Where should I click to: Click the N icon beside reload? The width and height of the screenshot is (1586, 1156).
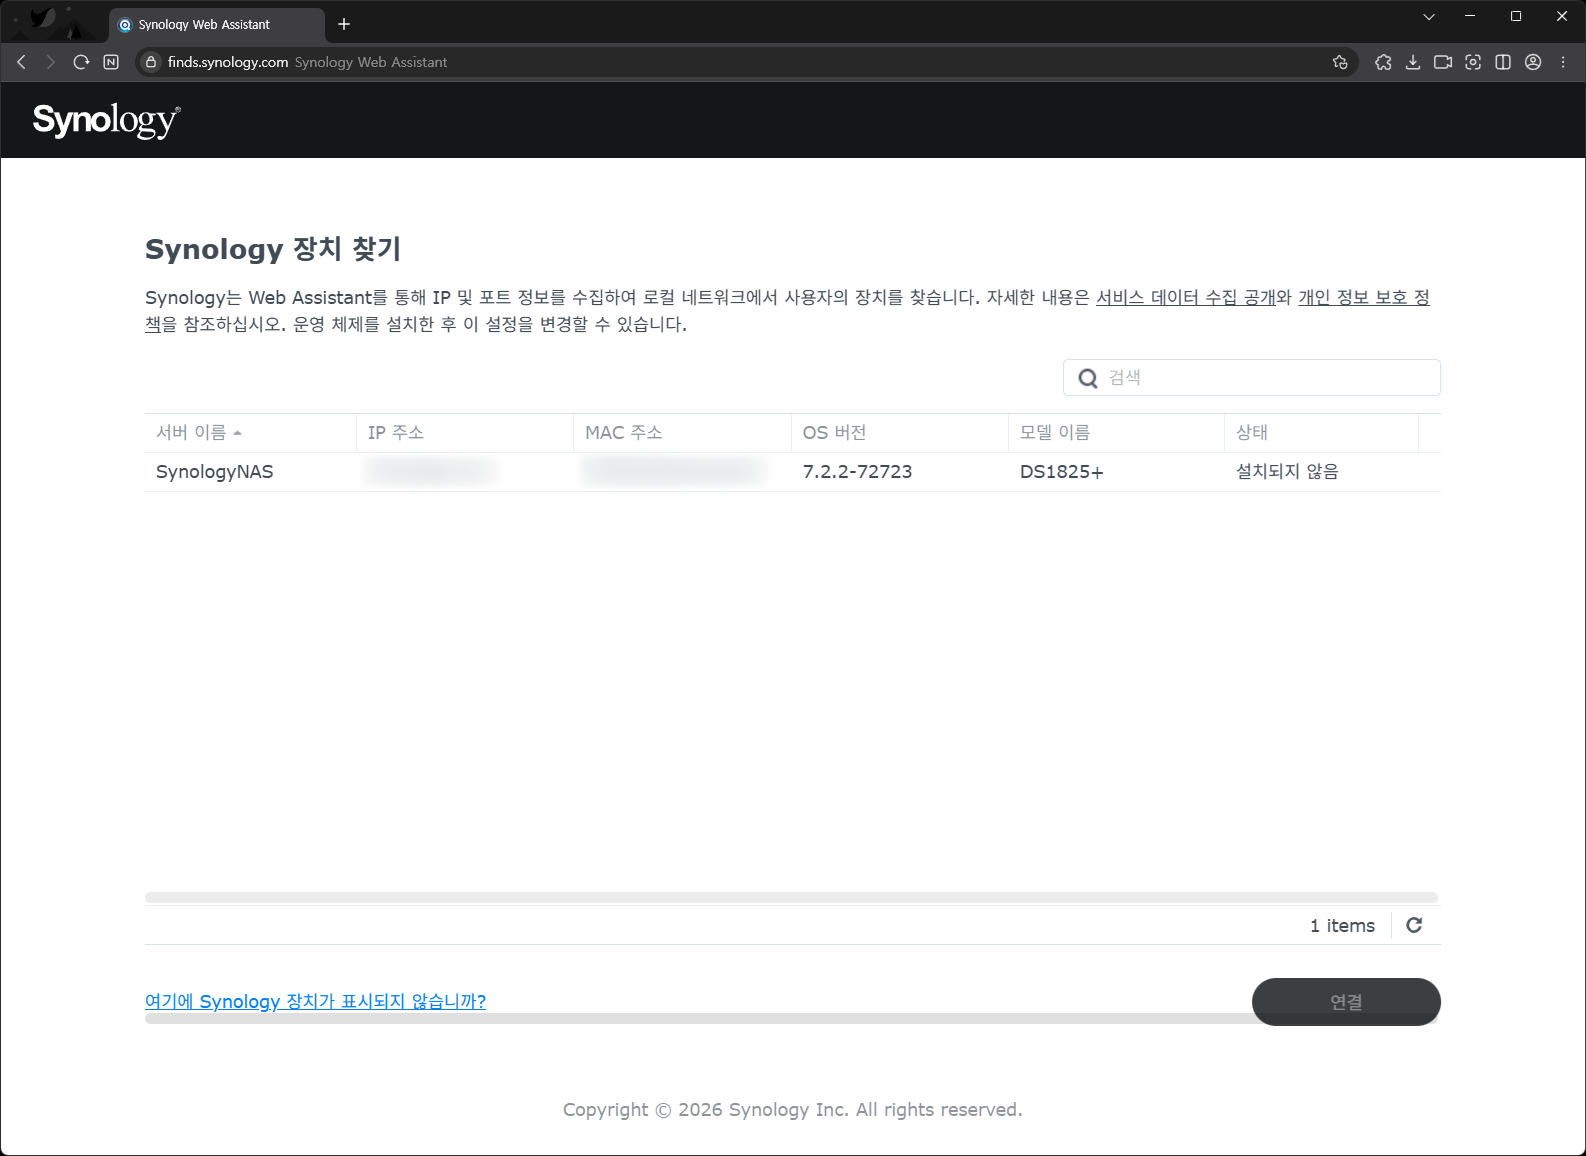(x=111, y=62)
